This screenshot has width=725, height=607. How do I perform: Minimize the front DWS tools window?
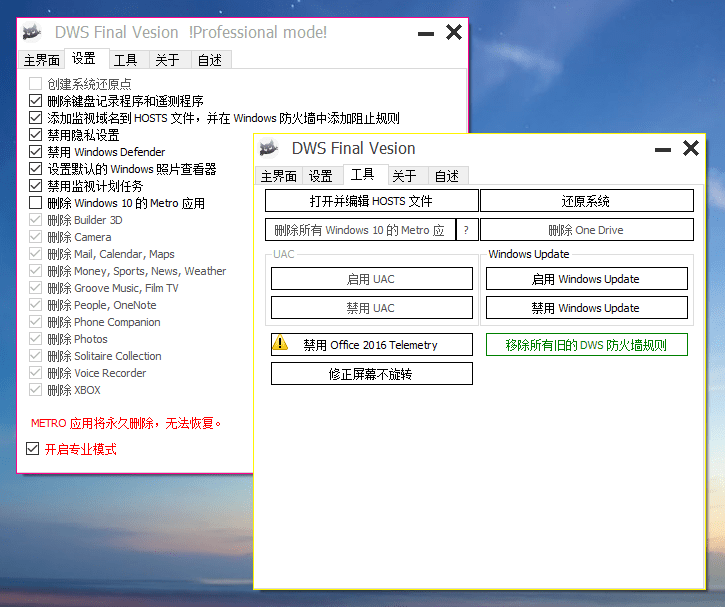pyautogui.click(x=662, y=149)
